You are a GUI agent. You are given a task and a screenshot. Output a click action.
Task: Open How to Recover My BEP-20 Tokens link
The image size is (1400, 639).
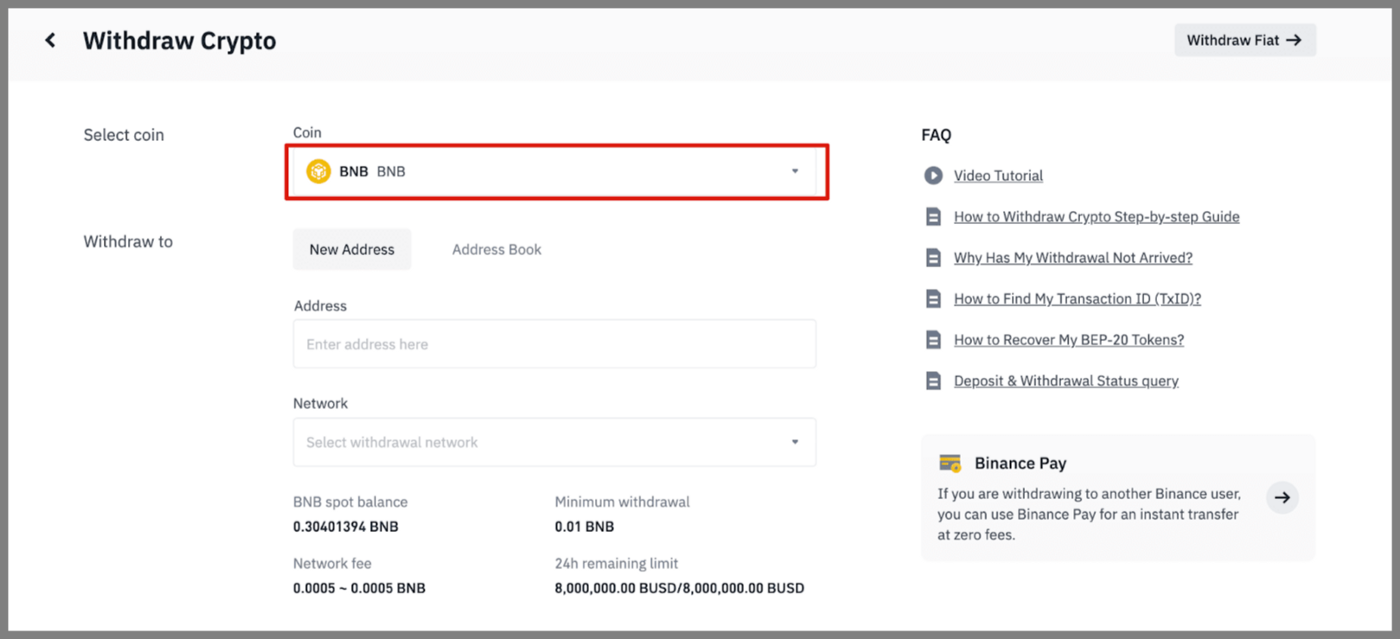pyautogui.click(x=1069, y=340)
